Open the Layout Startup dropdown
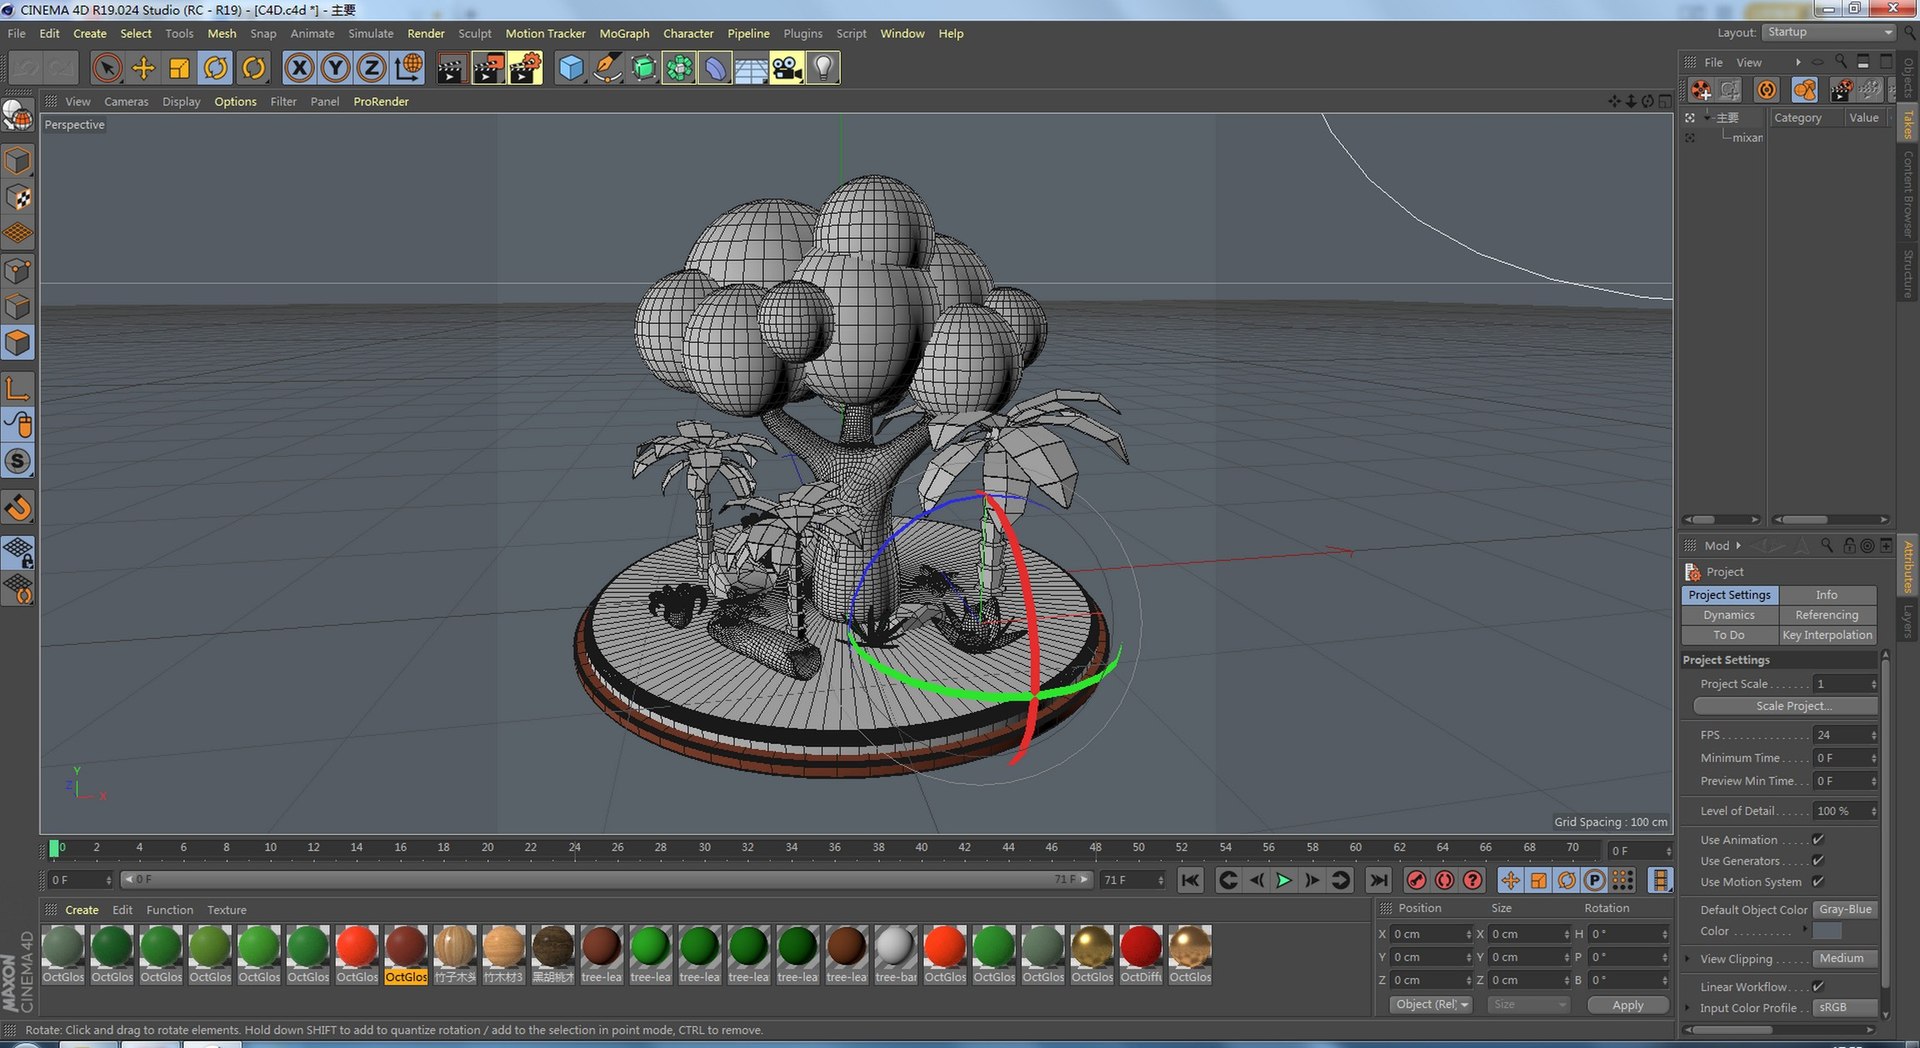 click(x=1829, y=32)
